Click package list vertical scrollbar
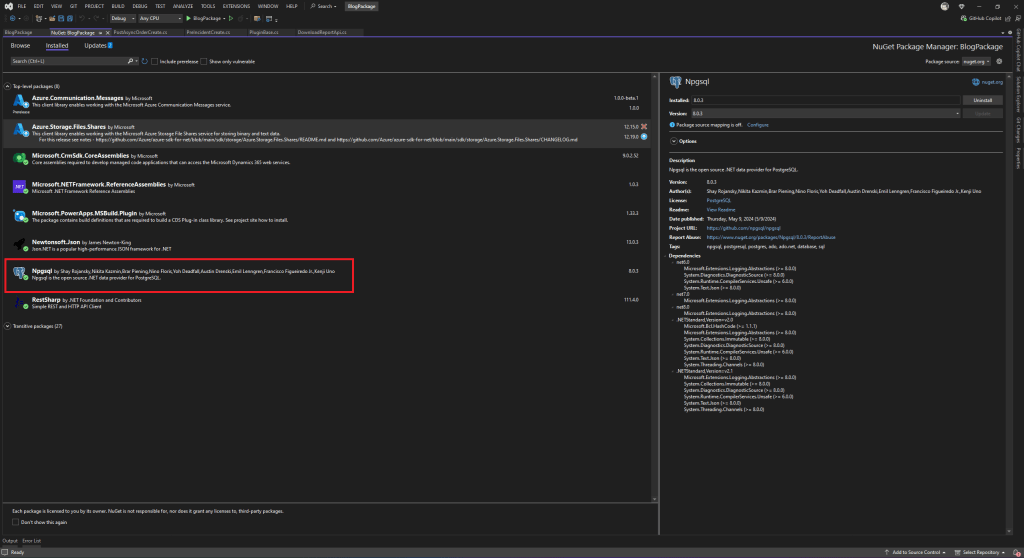The image size is (1024, 558). (654, 287)
